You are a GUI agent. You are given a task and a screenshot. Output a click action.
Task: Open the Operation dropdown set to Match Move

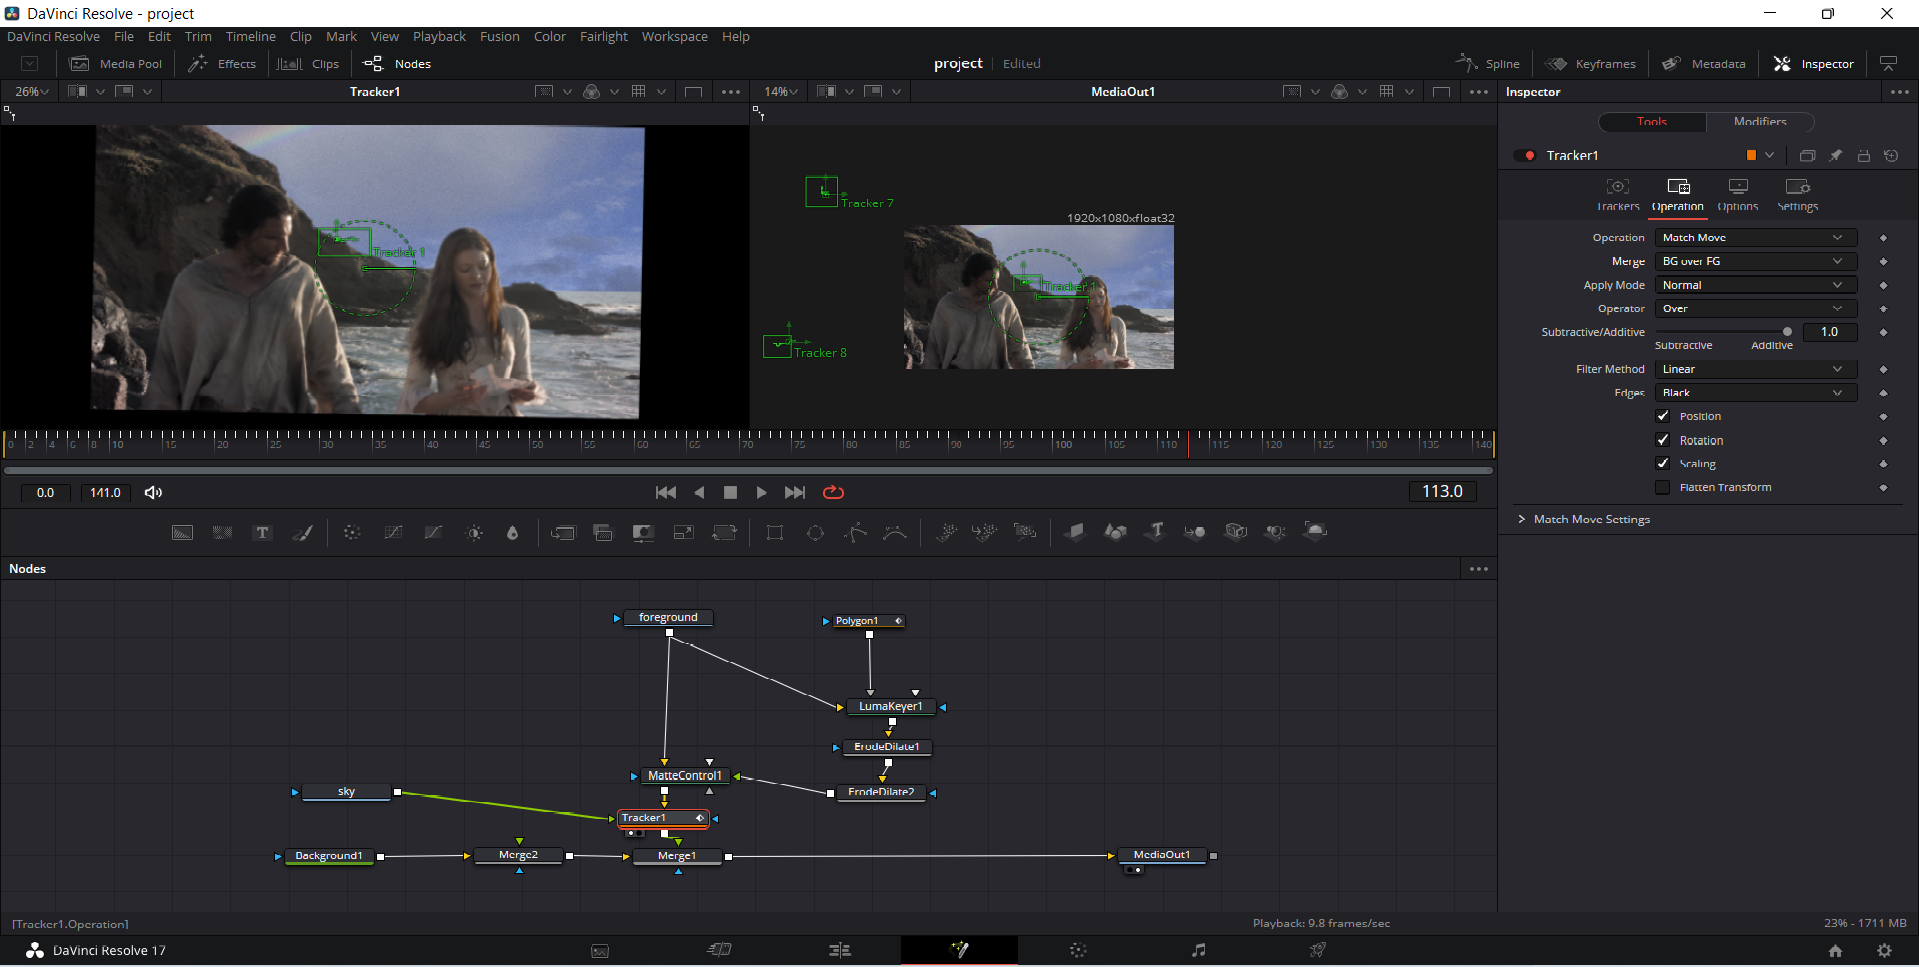coord(1755,237)
